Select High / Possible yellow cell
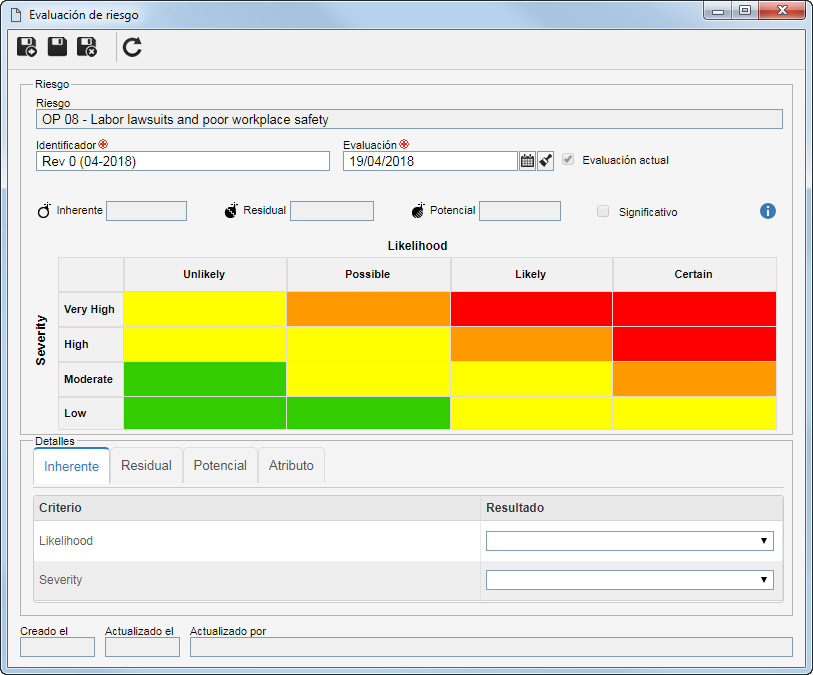 click(x=368, y=344)
